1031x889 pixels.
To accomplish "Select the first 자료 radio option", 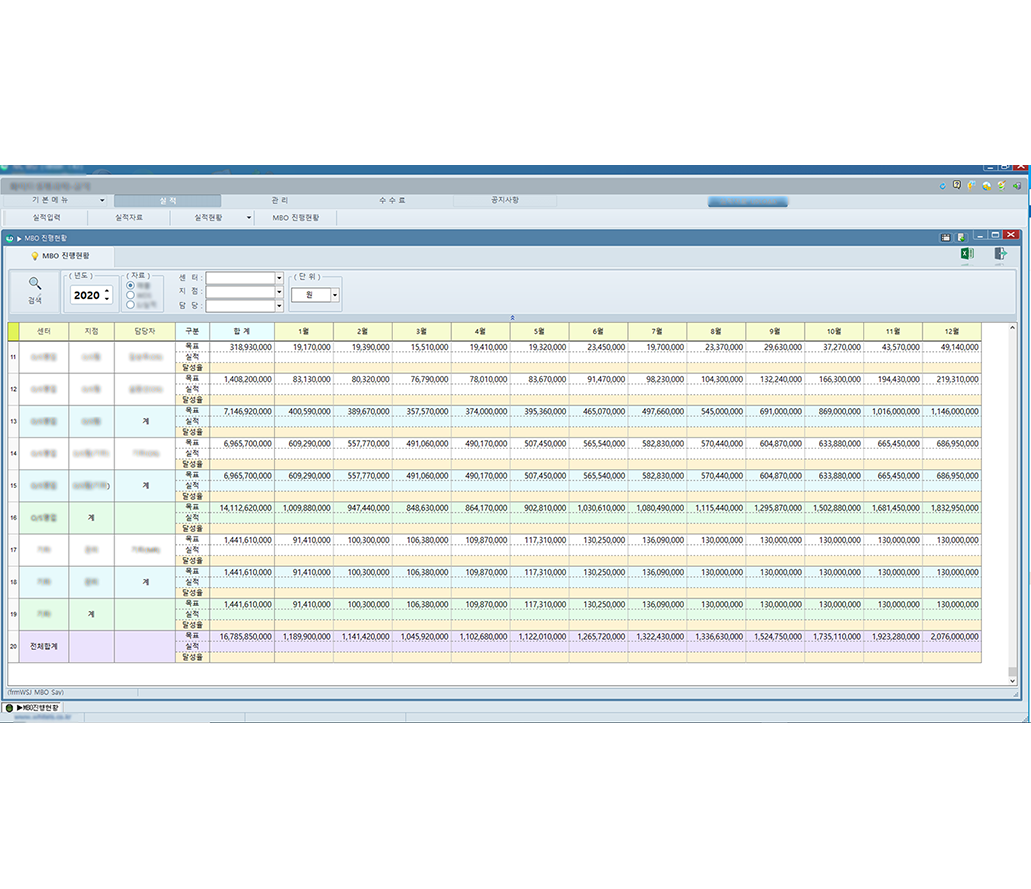I will (x=131, y=285).
